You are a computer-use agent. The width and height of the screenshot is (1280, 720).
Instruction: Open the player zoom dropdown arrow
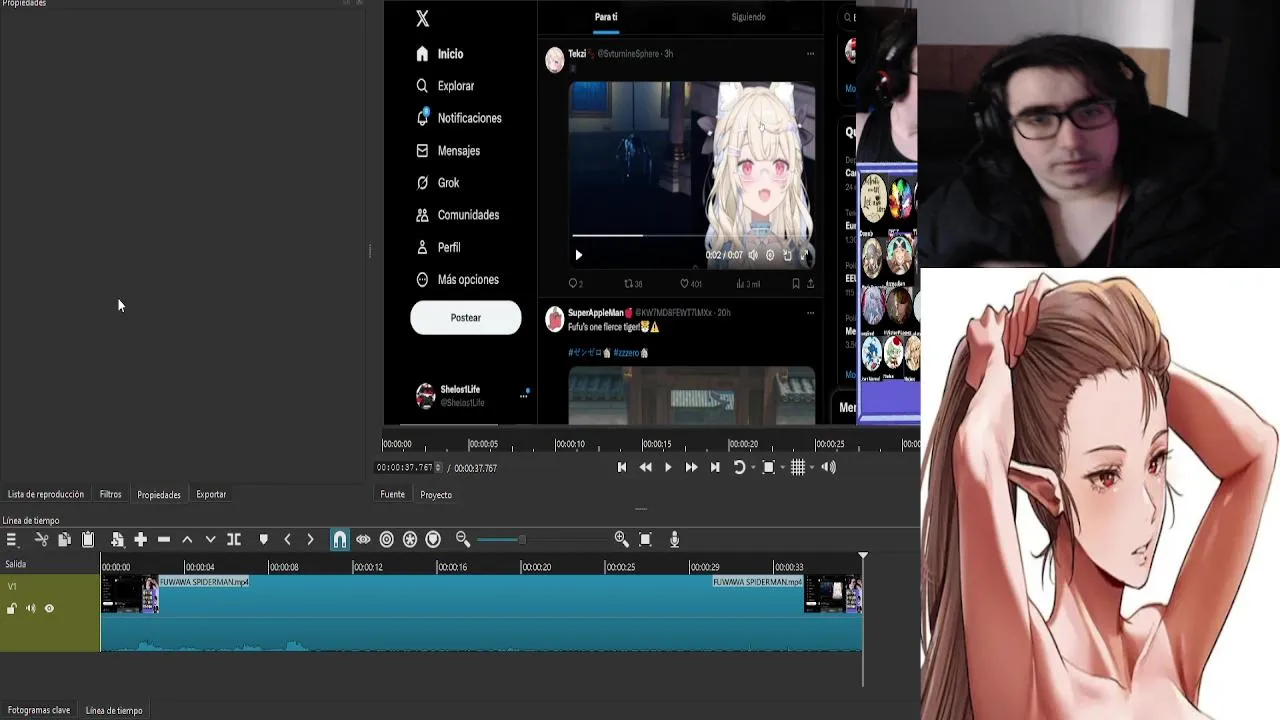[782, 467]
